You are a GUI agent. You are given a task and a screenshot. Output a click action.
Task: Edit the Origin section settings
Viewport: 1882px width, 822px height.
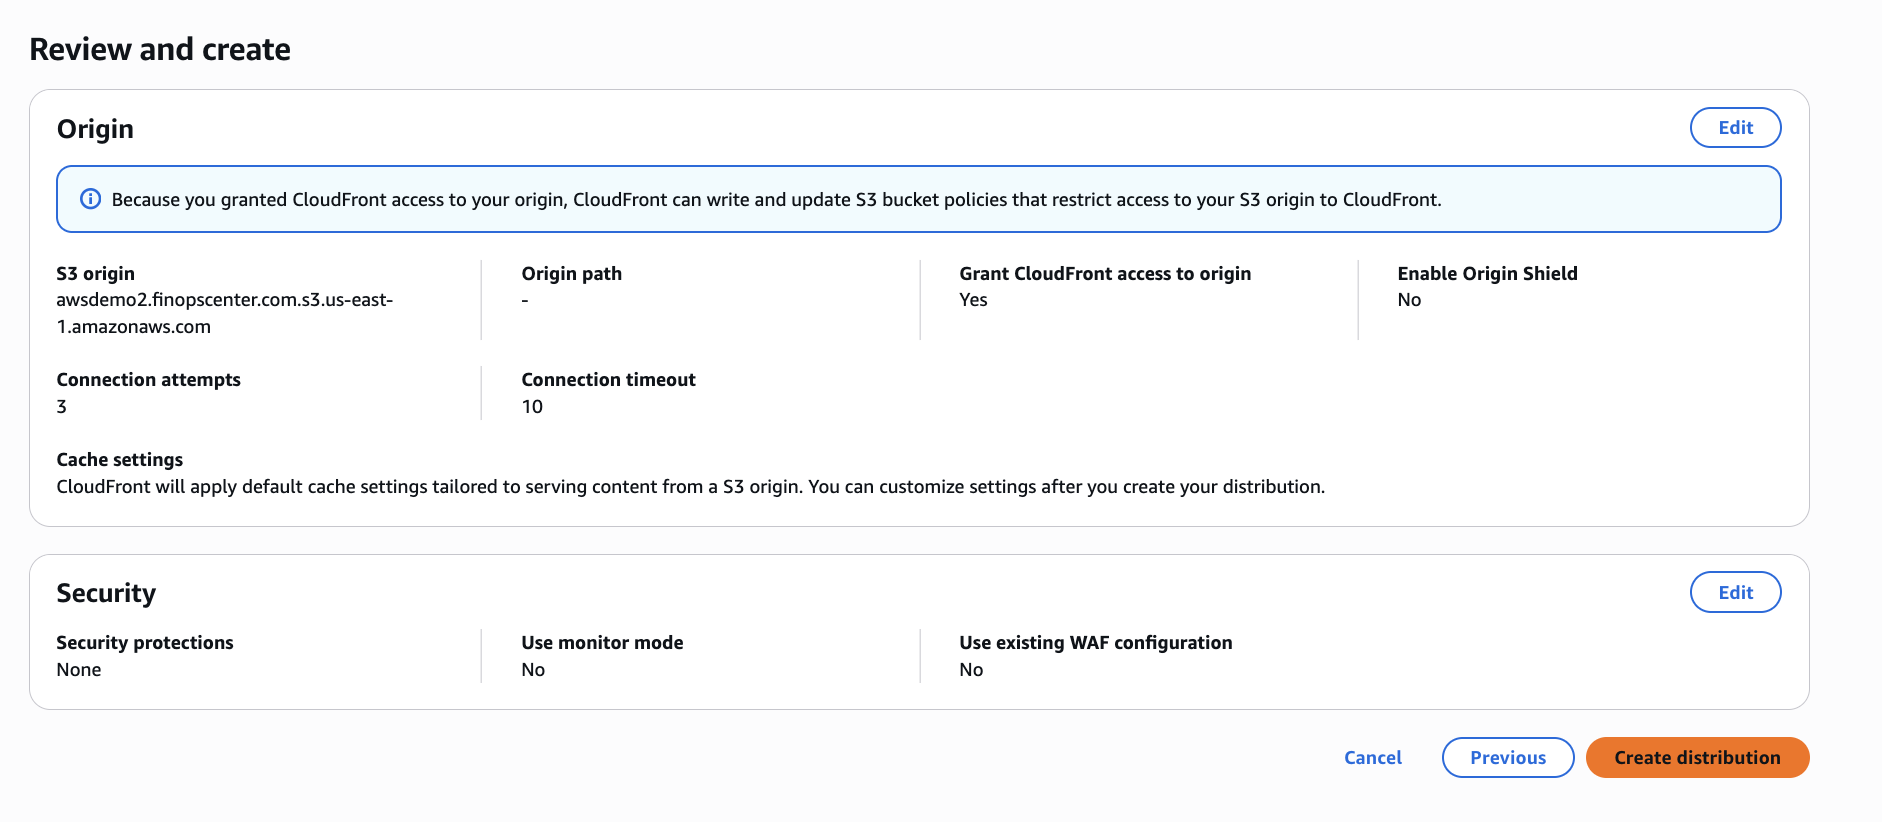coord(1735,128)
